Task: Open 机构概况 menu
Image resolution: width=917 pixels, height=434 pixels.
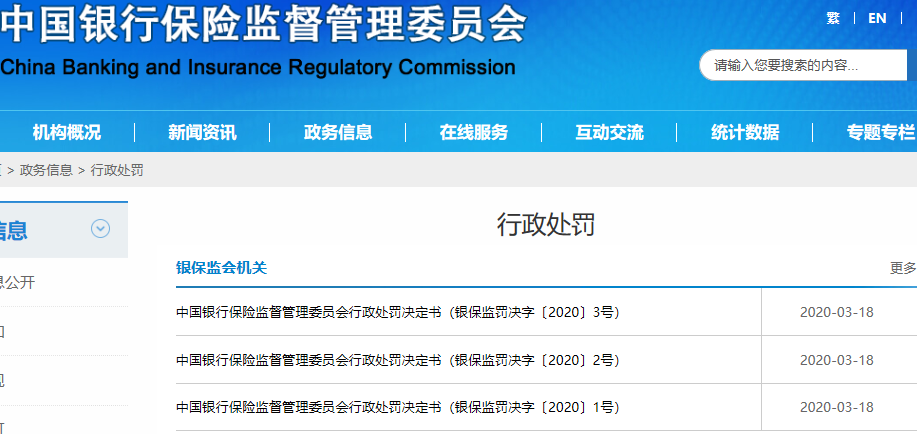Action: (67, 133)
